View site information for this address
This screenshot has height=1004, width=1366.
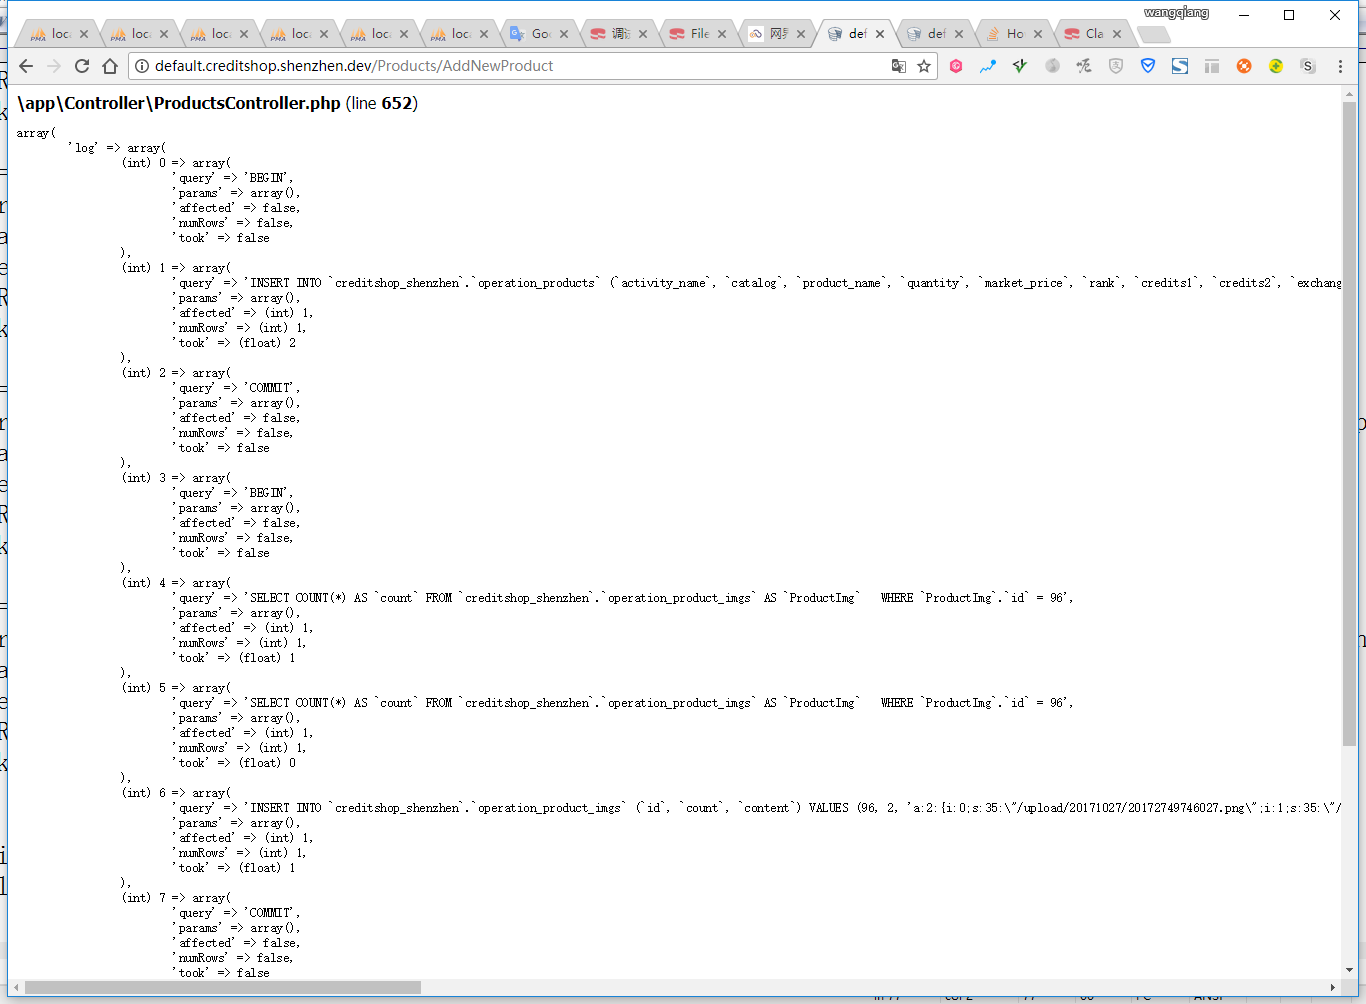point(142,66)
